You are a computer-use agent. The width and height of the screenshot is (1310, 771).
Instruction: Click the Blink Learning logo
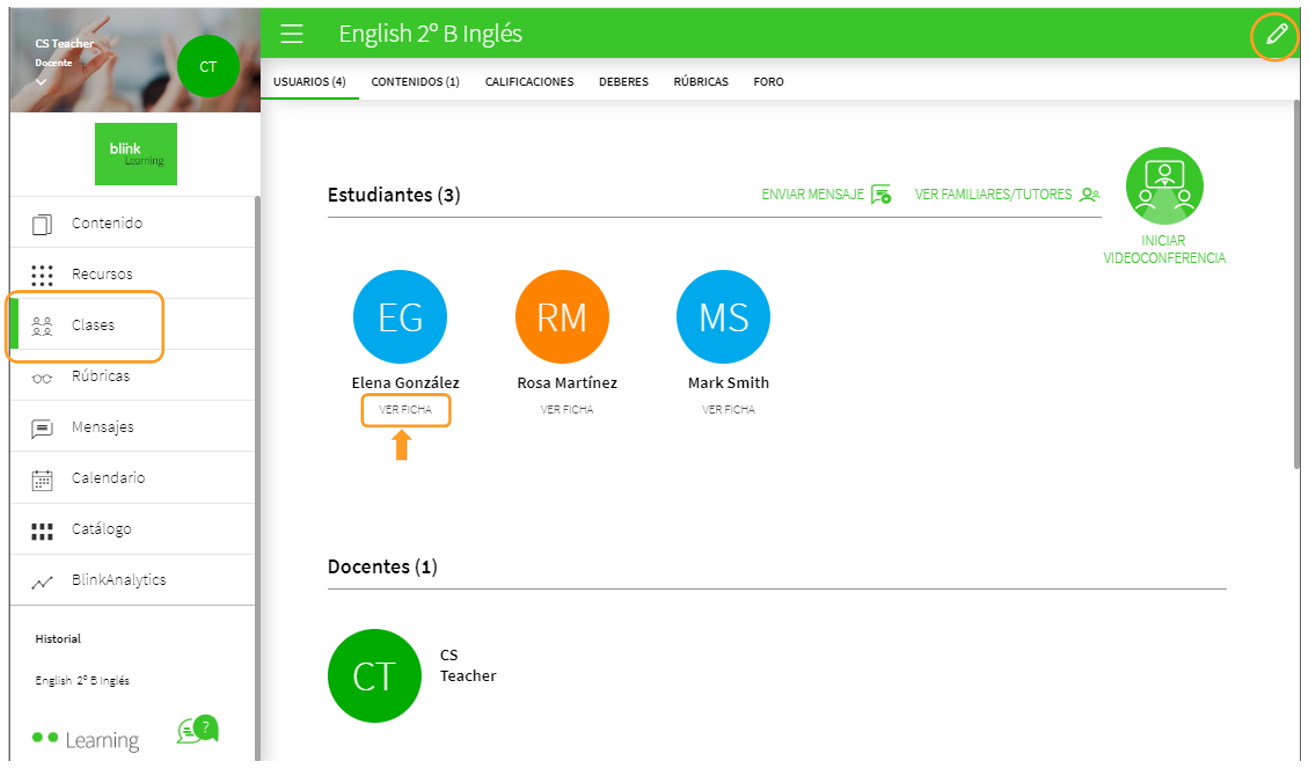pos(136,154)
